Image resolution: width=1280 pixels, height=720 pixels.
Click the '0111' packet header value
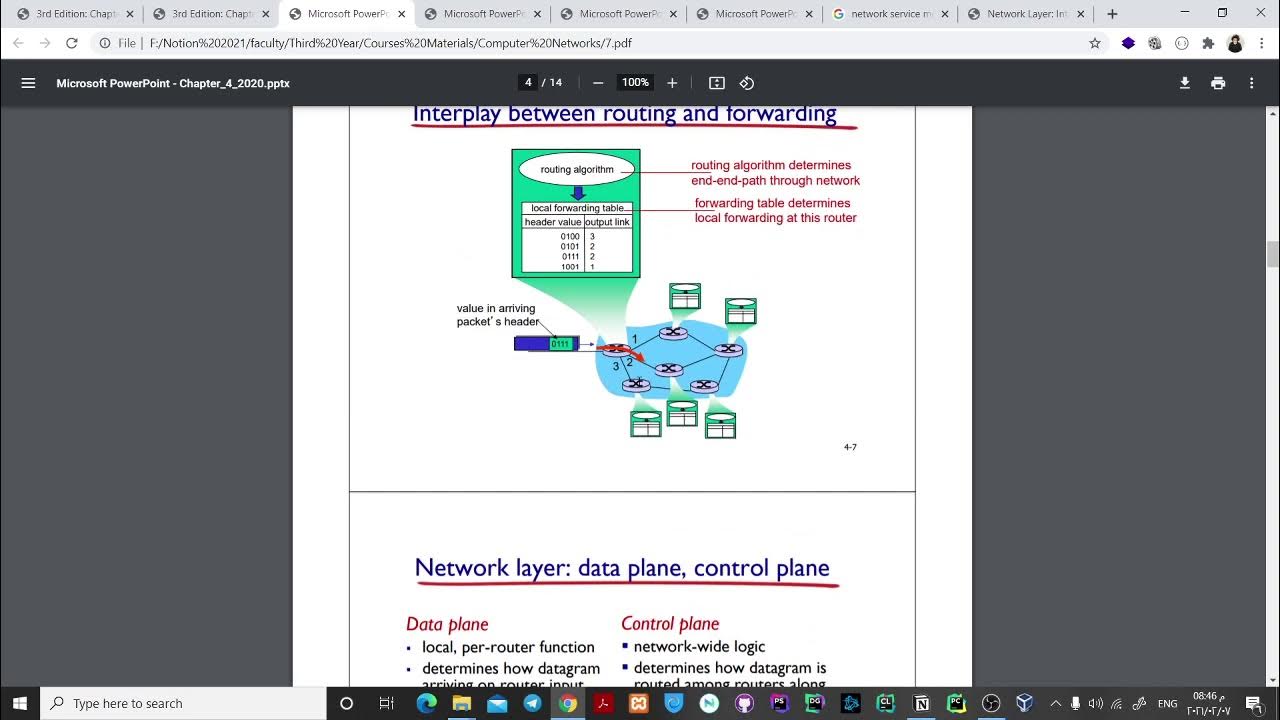[x=560, y=344]
